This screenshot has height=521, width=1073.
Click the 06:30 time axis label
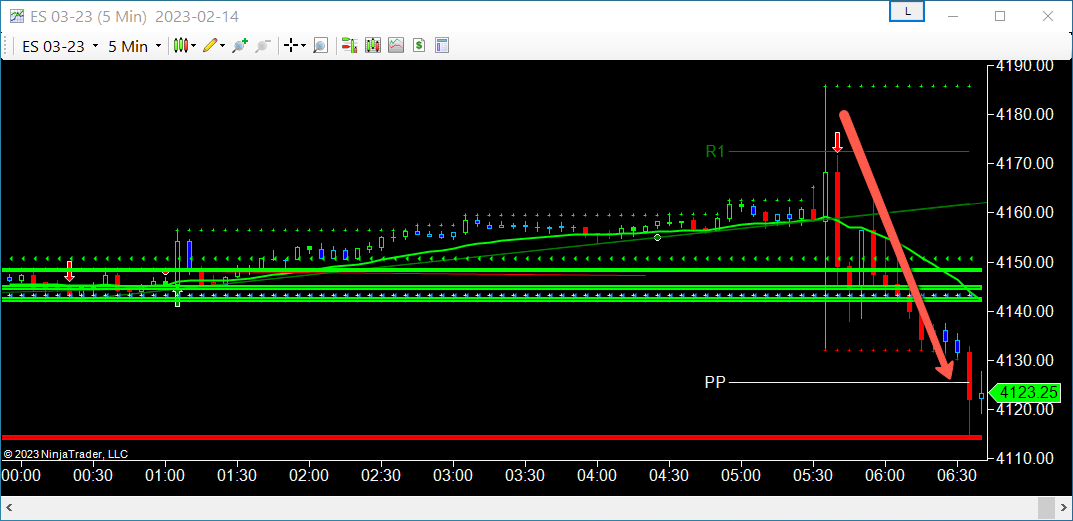point(957,474)
